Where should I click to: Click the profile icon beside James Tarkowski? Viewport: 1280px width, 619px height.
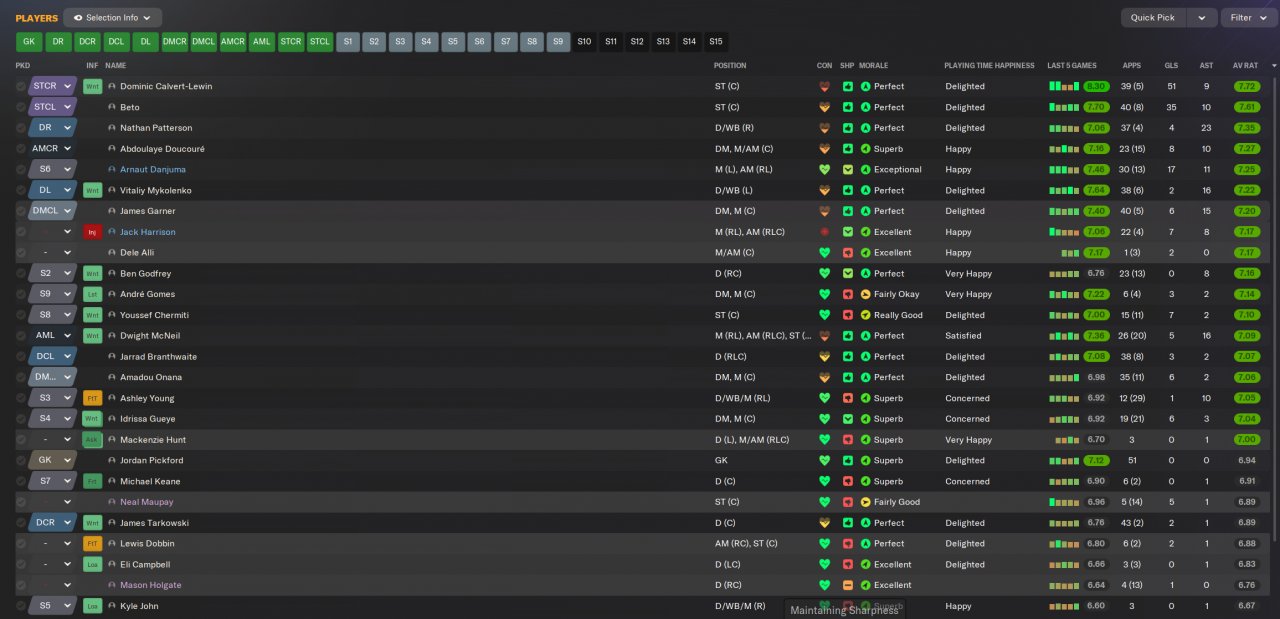click(112, 523)
